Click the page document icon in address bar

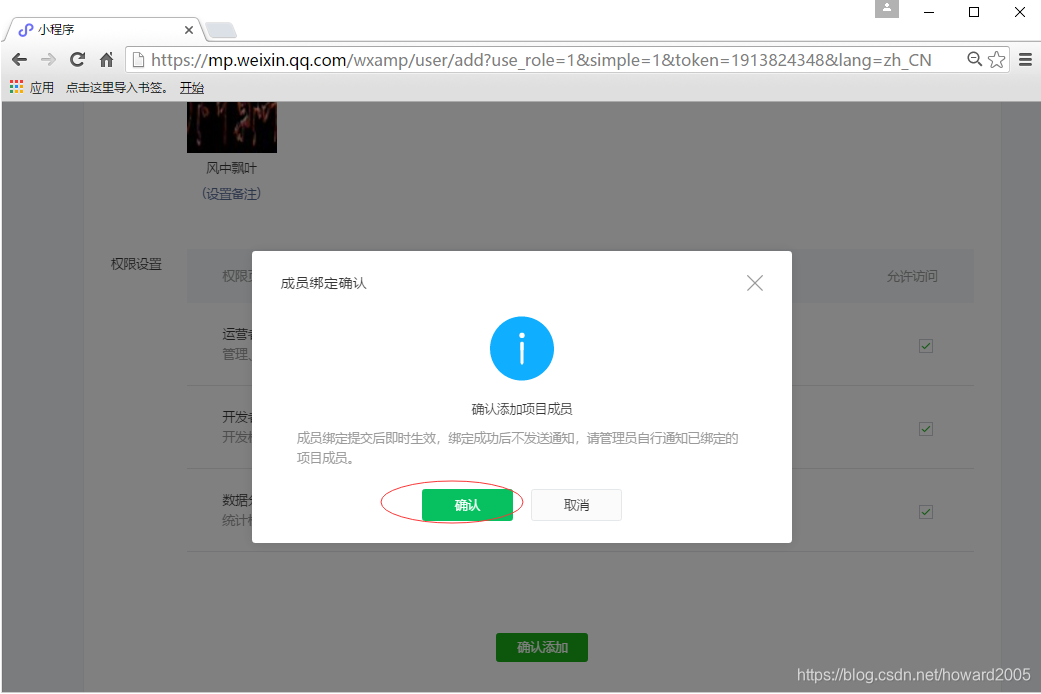tap(136, 60)
